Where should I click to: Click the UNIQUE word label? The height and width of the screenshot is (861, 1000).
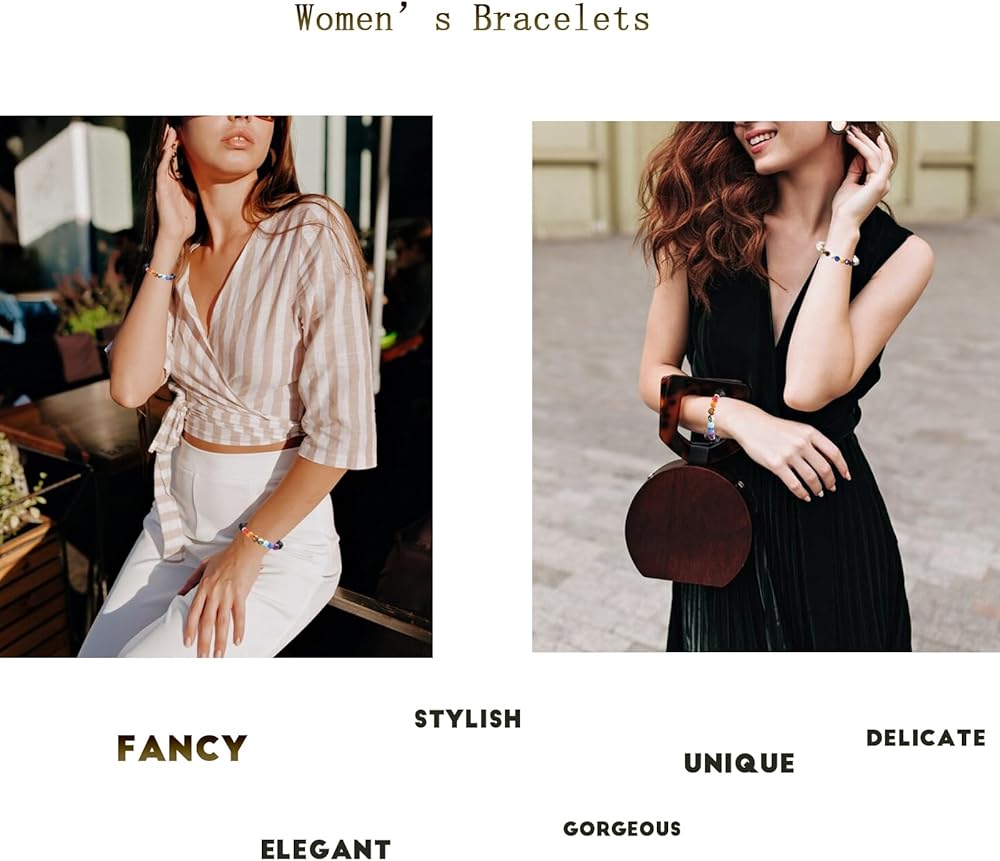(739, 763)
